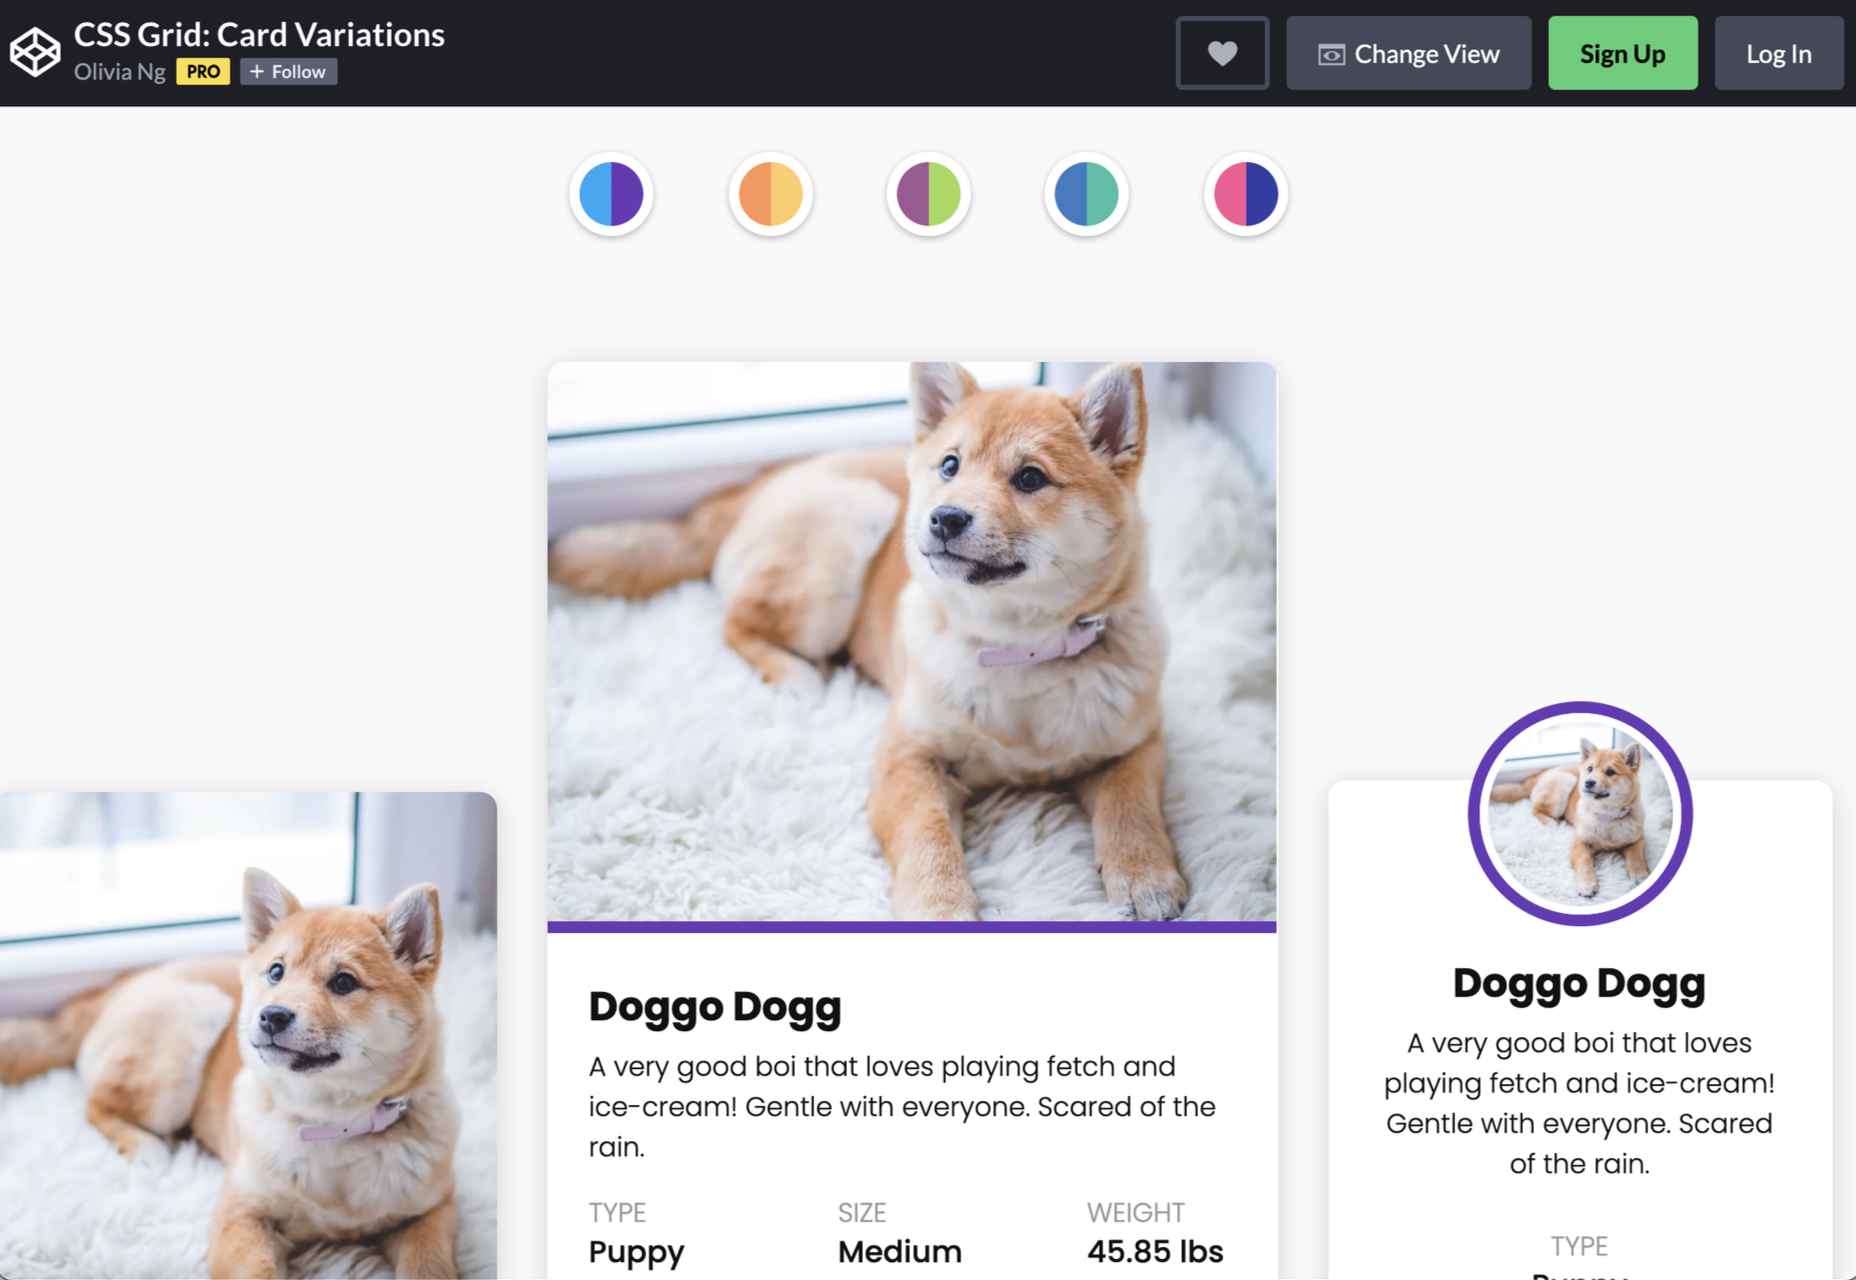Love this pen with the heart button
The height and width of the screenshot is (1280, 1856).
[x=1222, y=53]
